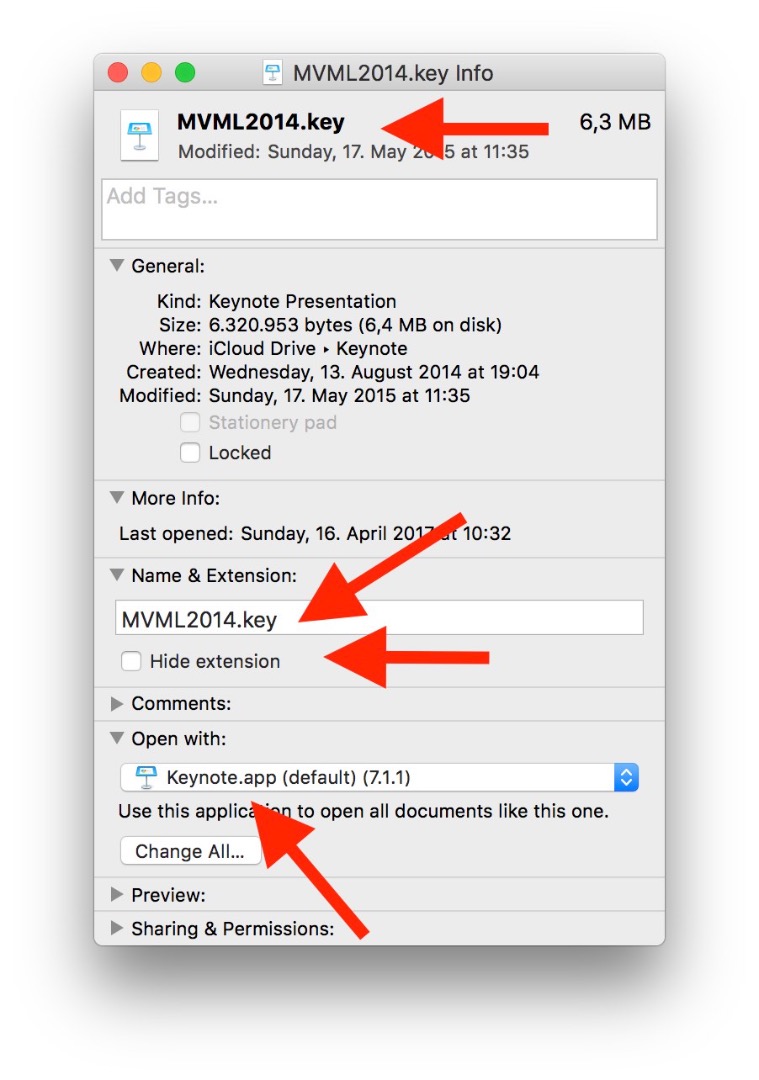Click the MVML2014.key name text field

pyautogui.click(x=379, y=619)
